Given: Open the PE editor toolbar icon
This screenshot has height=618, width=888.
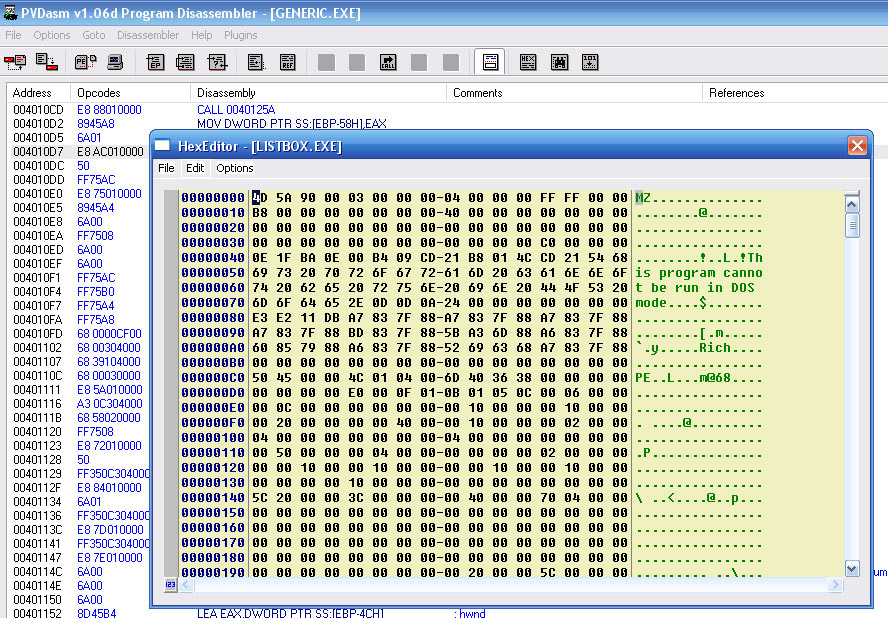Looking at the screenshot, I should tap(84, 62).
